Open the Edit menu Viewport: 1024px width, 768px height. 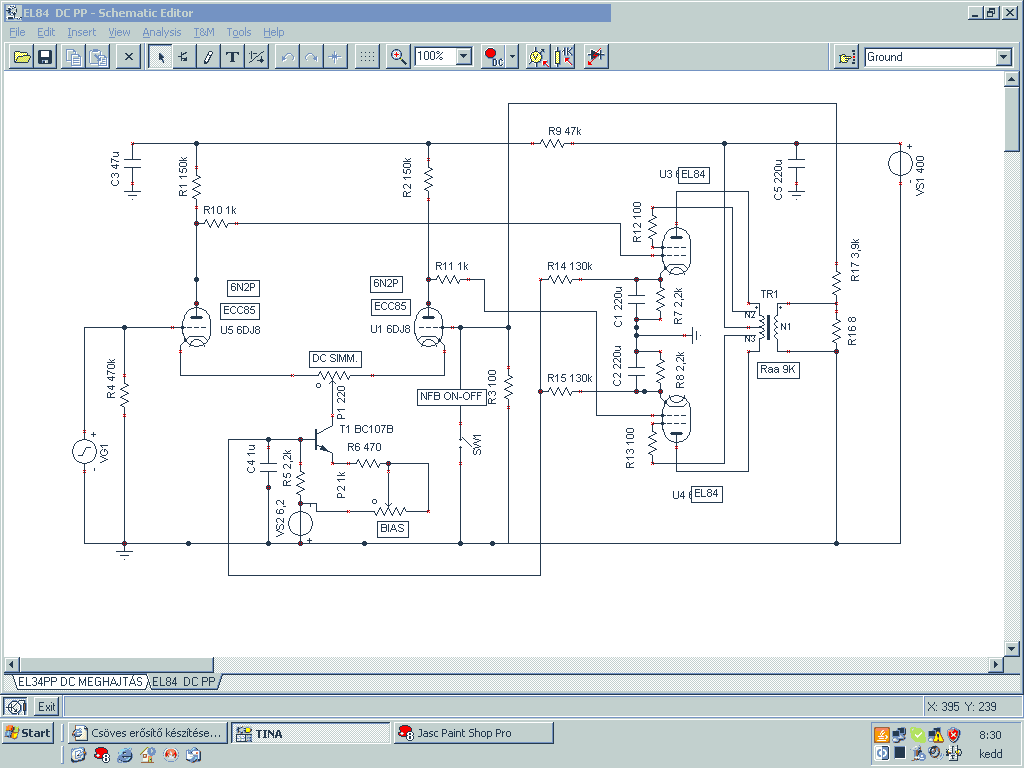pyautogui.click(x=46, y=32)
